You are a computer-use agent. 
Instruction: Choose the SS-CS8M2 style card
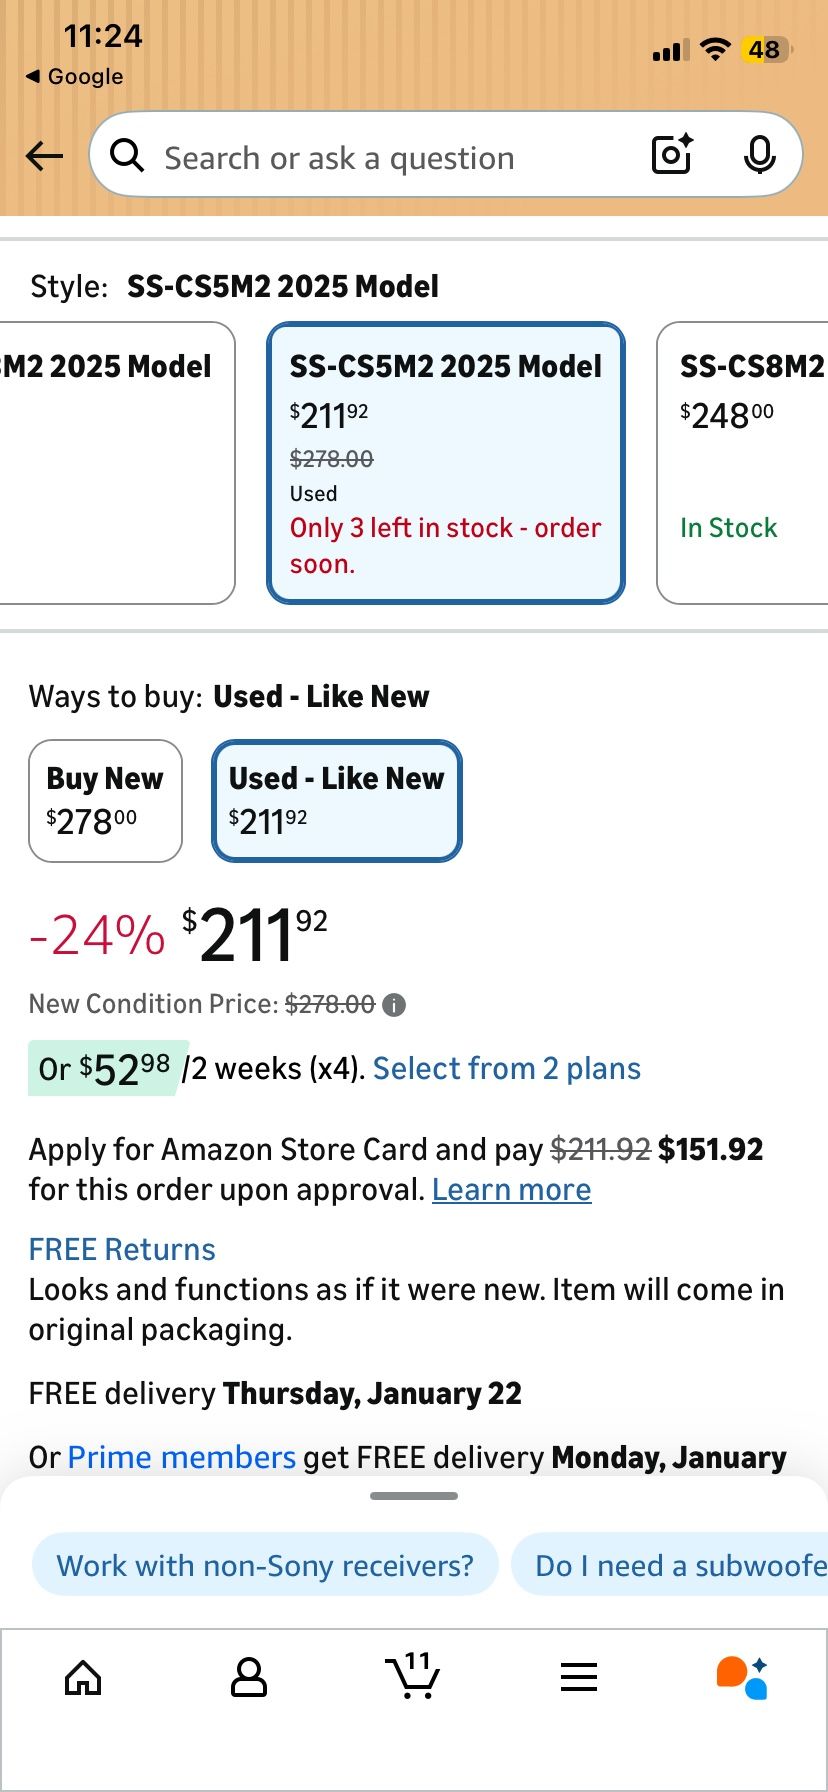pos(745,463)
